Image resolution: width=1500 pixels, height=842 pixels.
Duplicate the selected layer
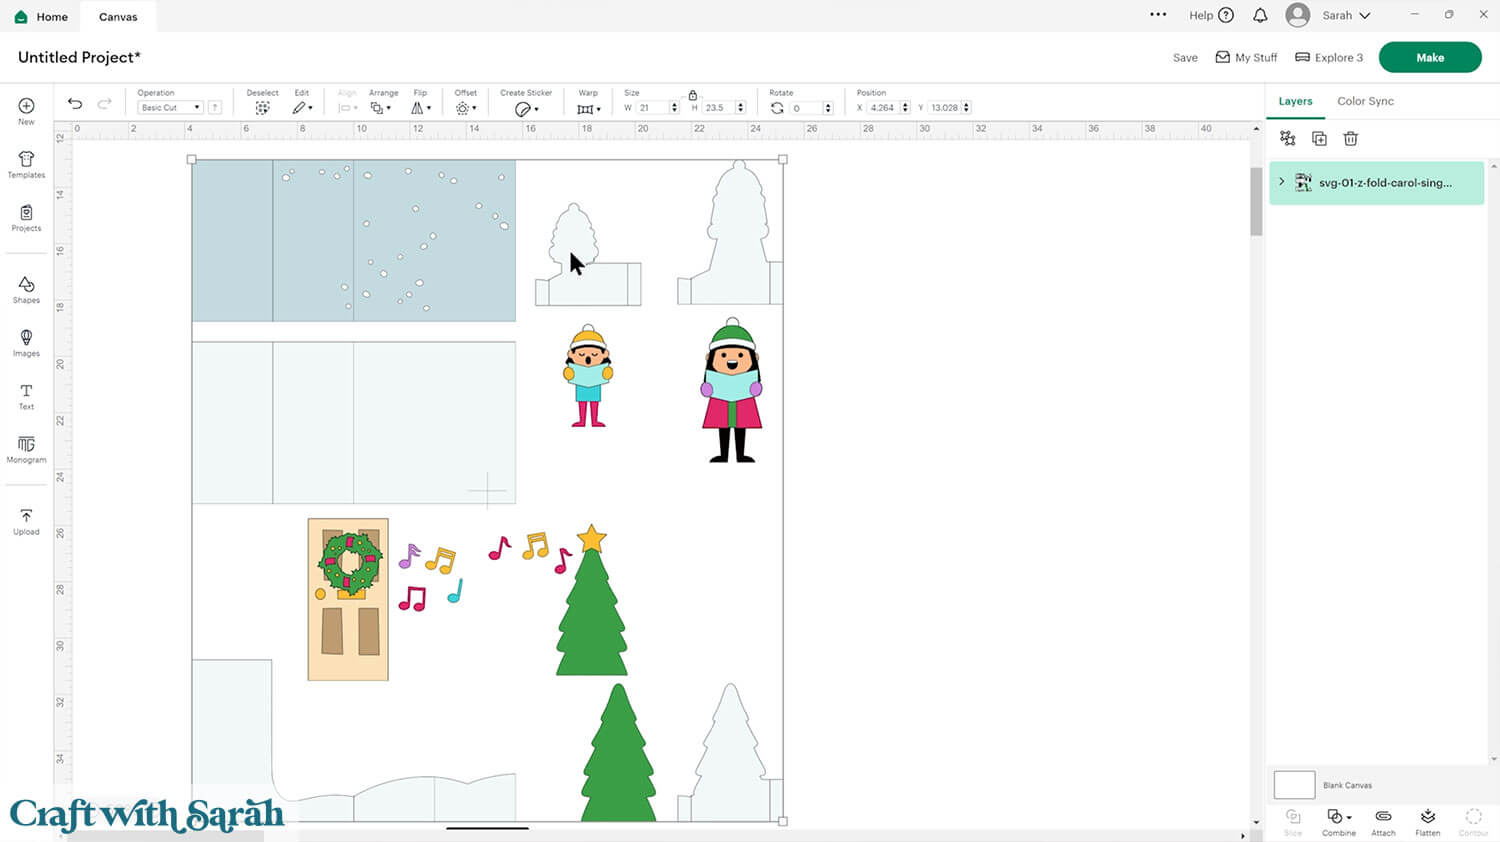pyautogui.click(x=1319, y=139)
